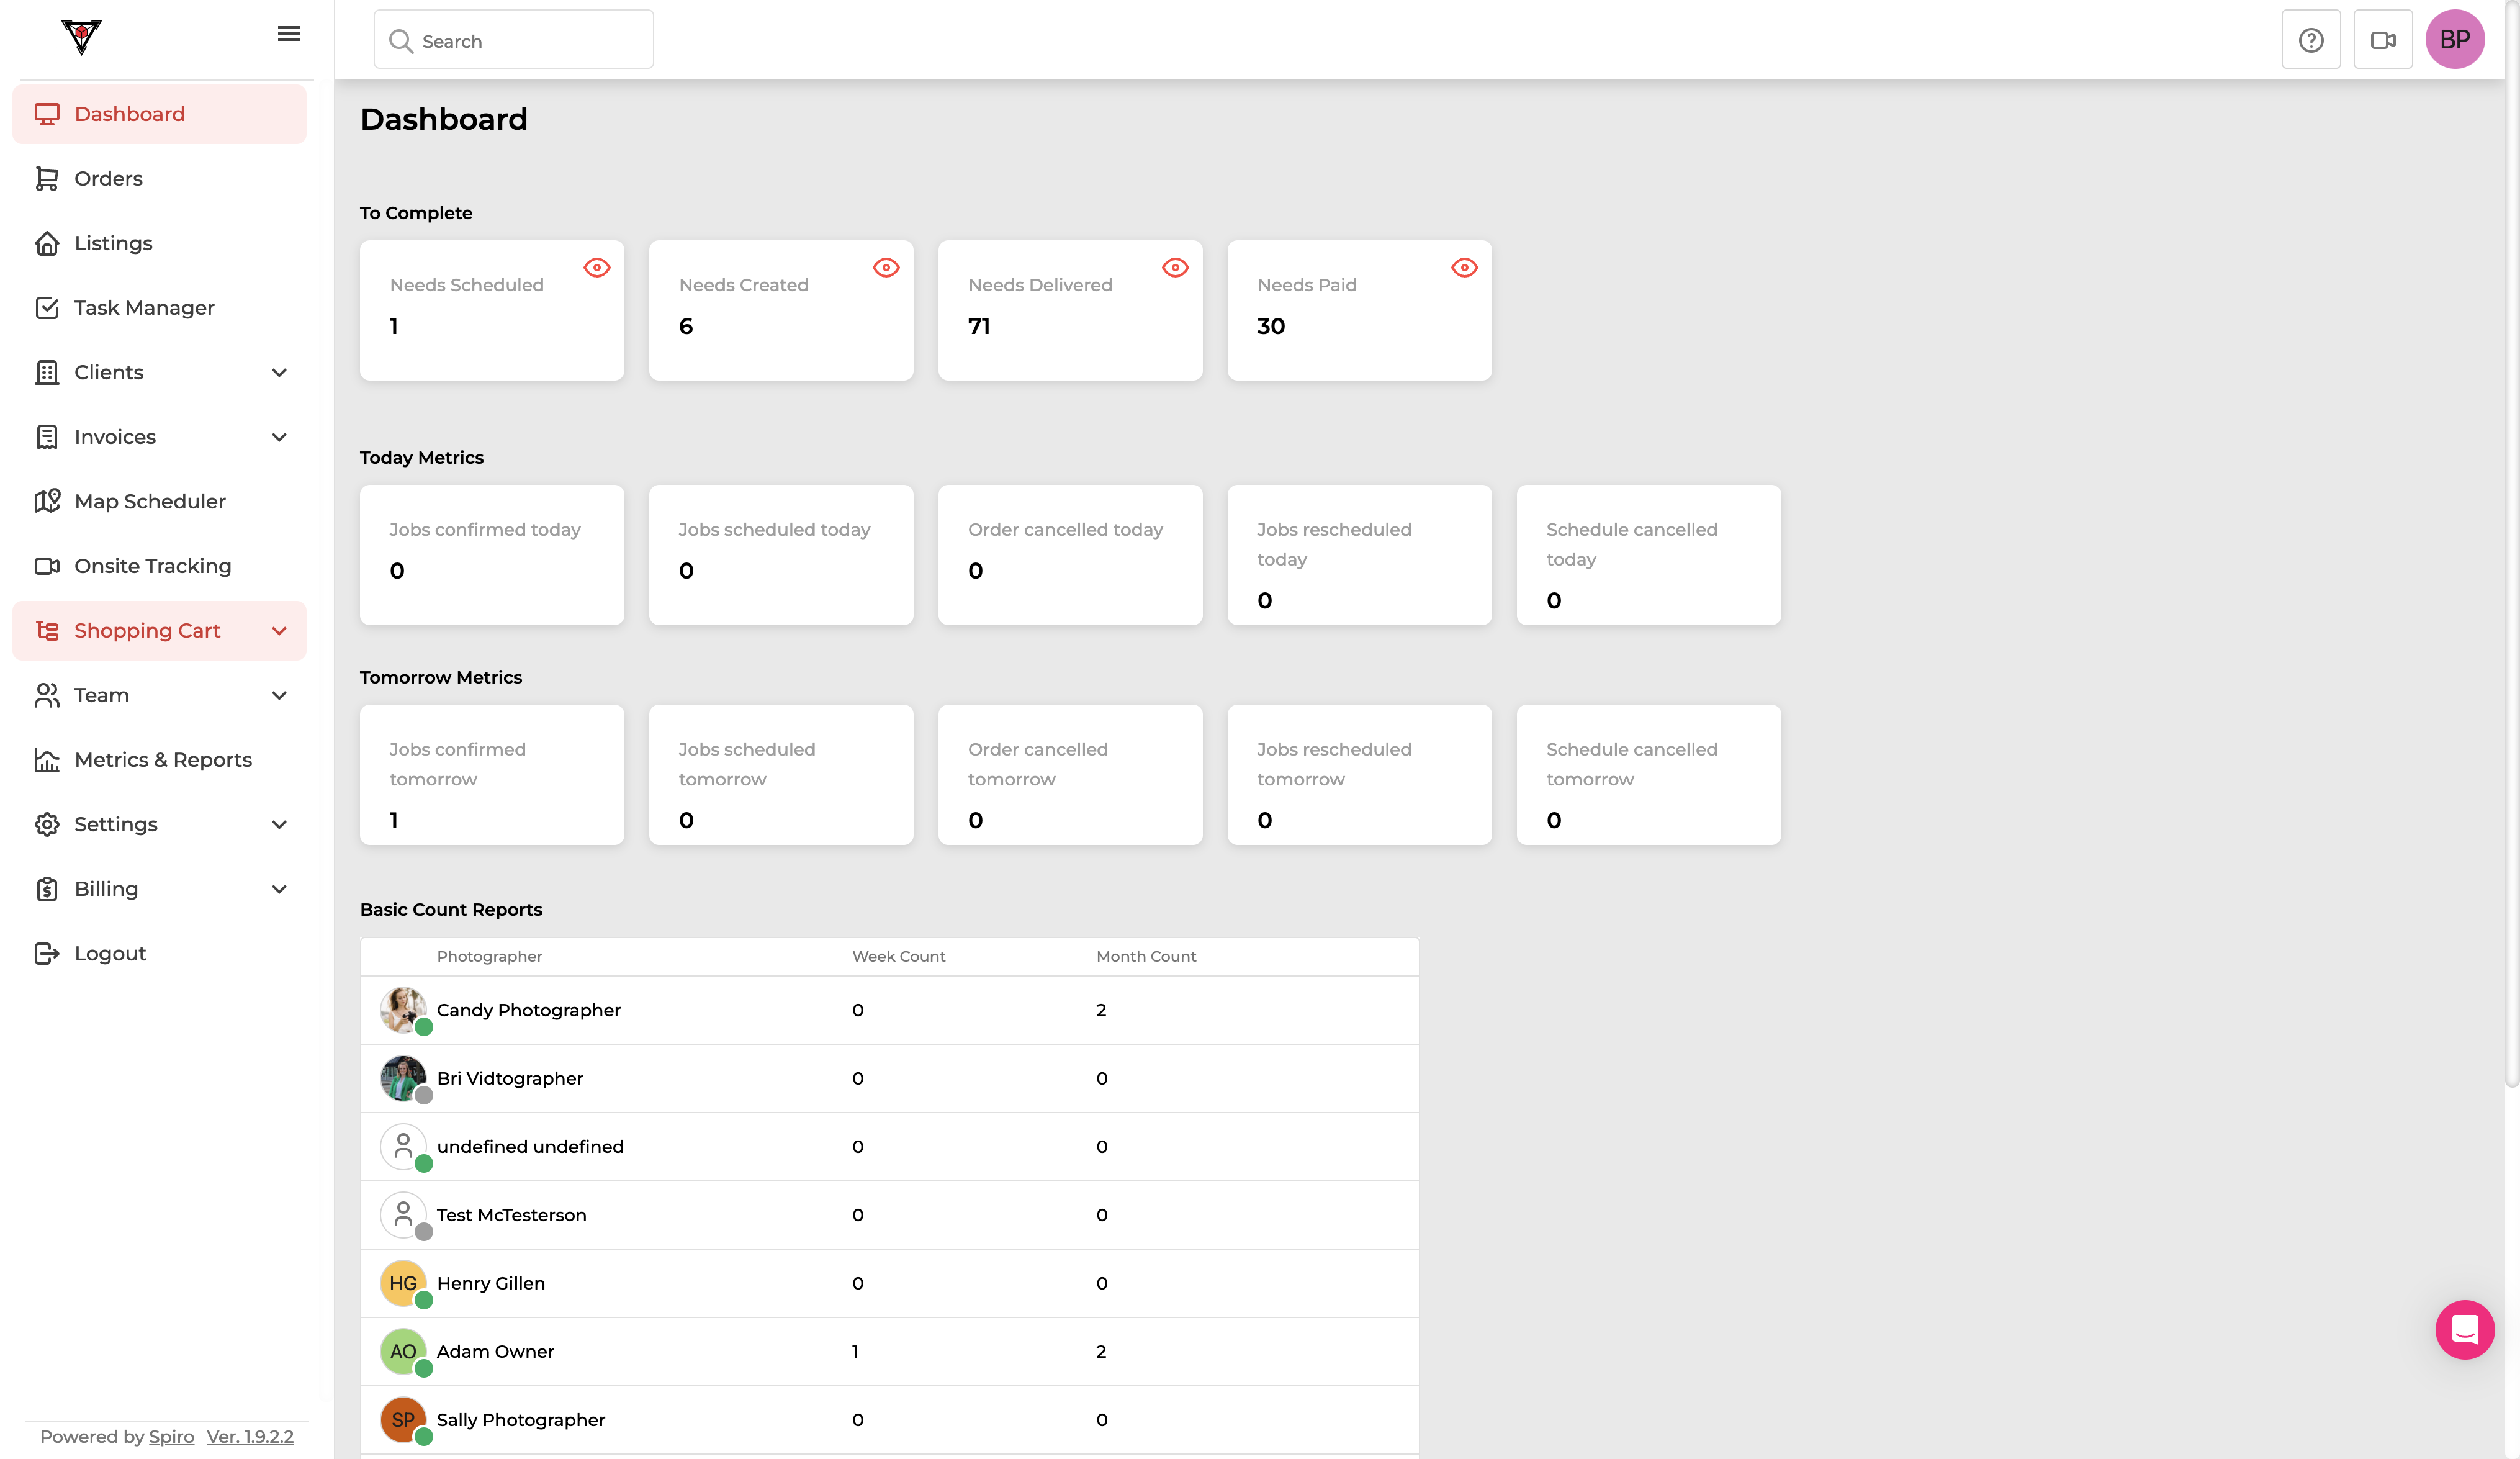2520x1459 pixels.
Task: Click the Sally Photographer row name
Action: [x=520, y=1420]
